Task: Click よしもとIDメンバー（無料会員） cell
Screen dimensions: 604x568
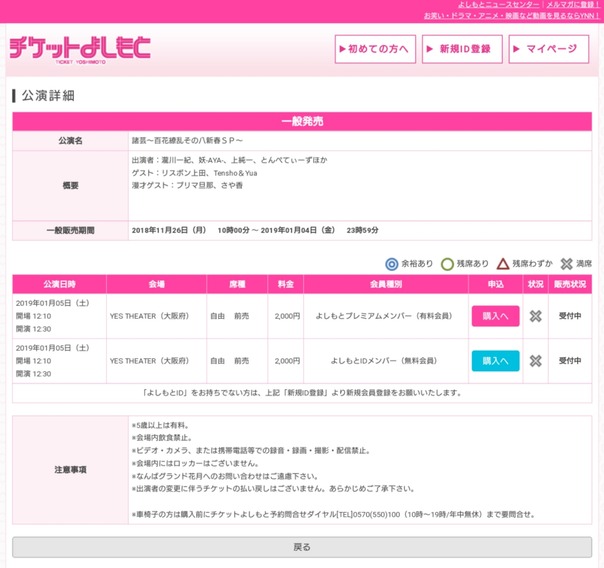Action: coord(384,361)
